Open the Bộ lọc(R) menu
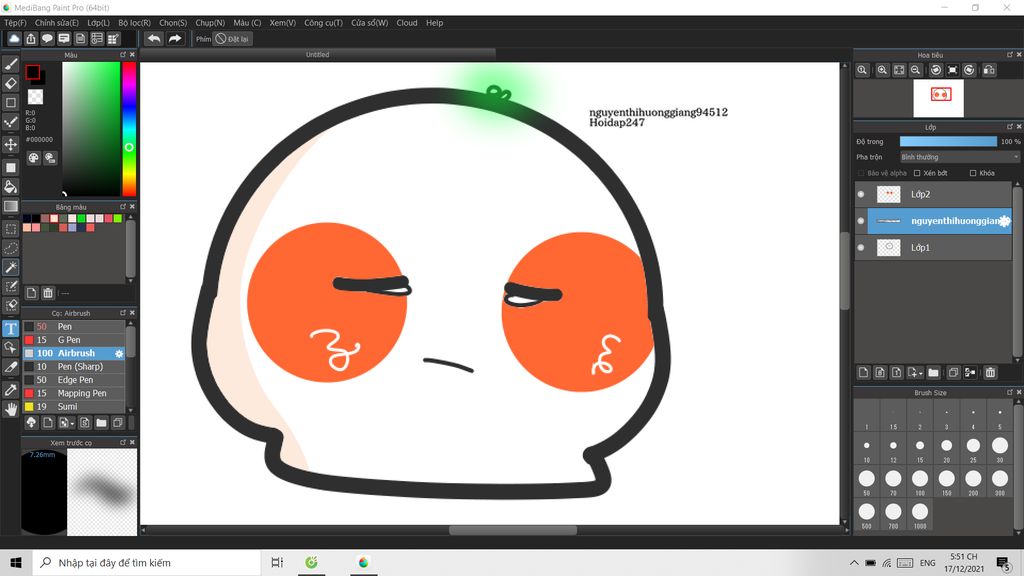The height and width of the screenshot is (576, 1024). 135,23
